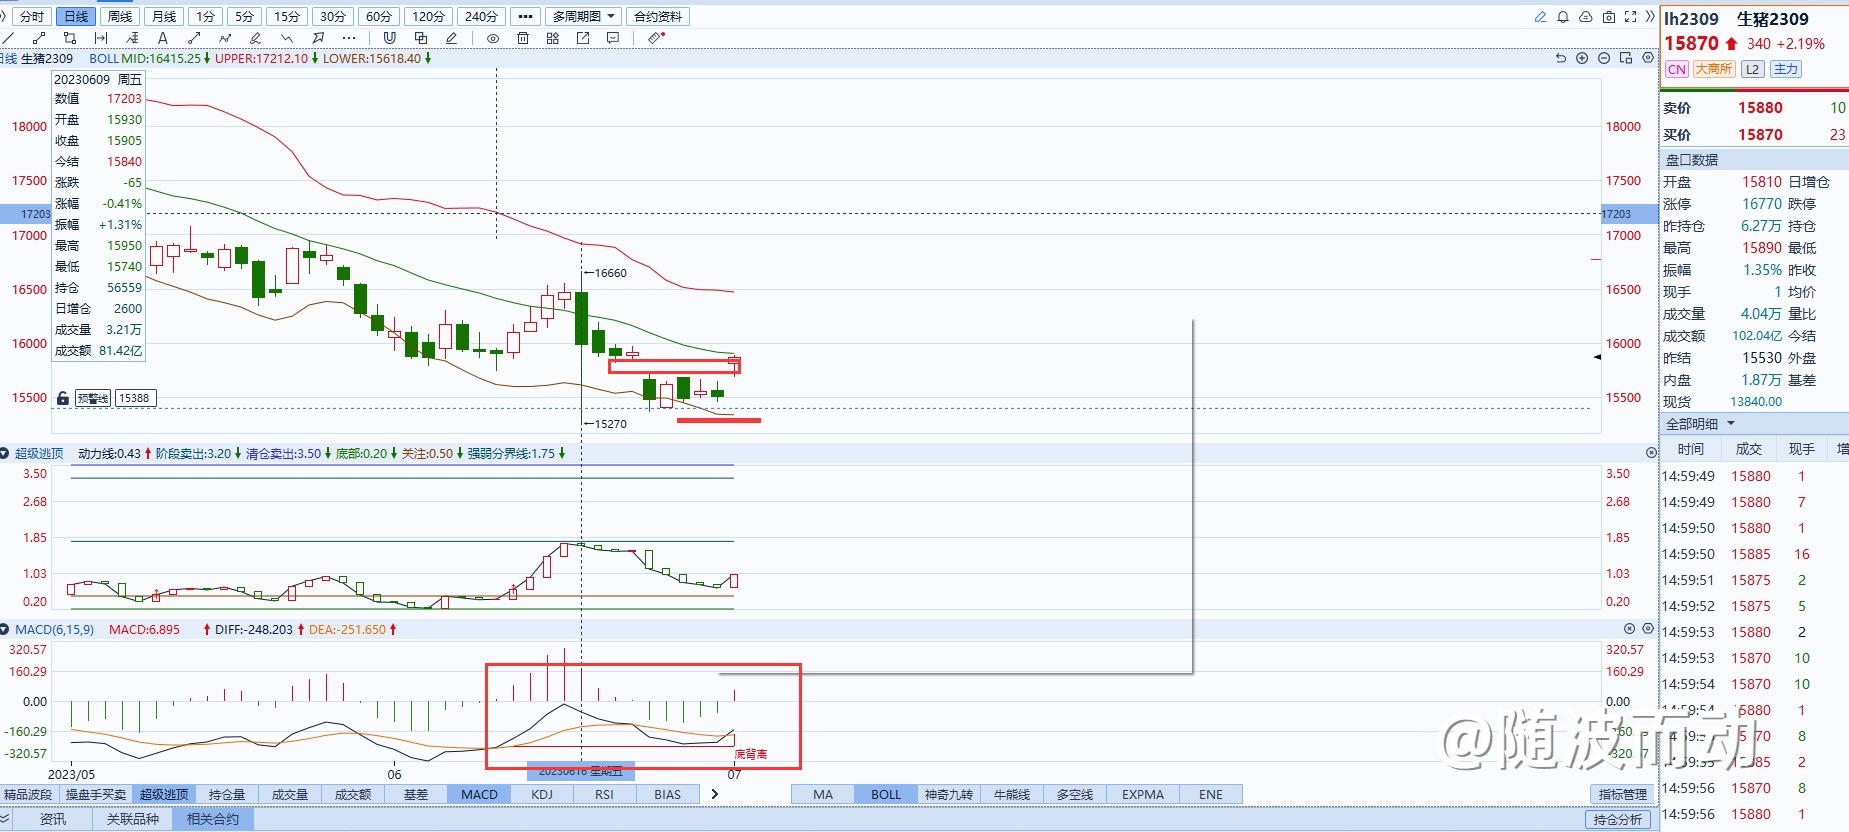Image resolution: width=1849 pixels, height=832 pixels.
Task: Switch to 资讯 news tab
Action: point(53,819)
